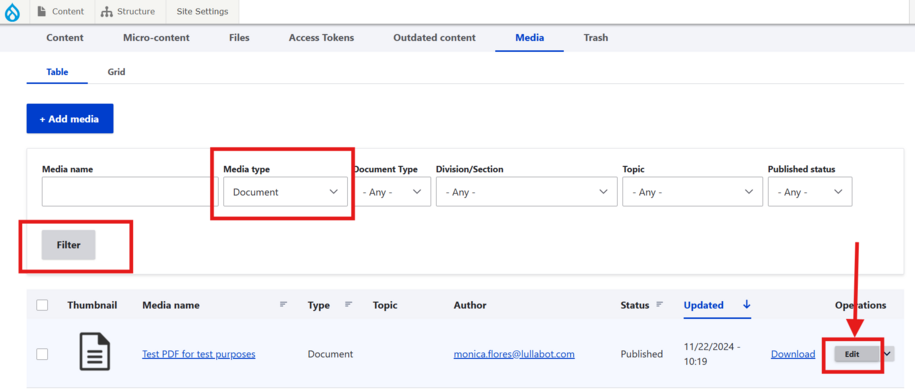Go to the Trash tab
Image resolution: width=915 pixels, height=390 pixels.
coord(596,38)
